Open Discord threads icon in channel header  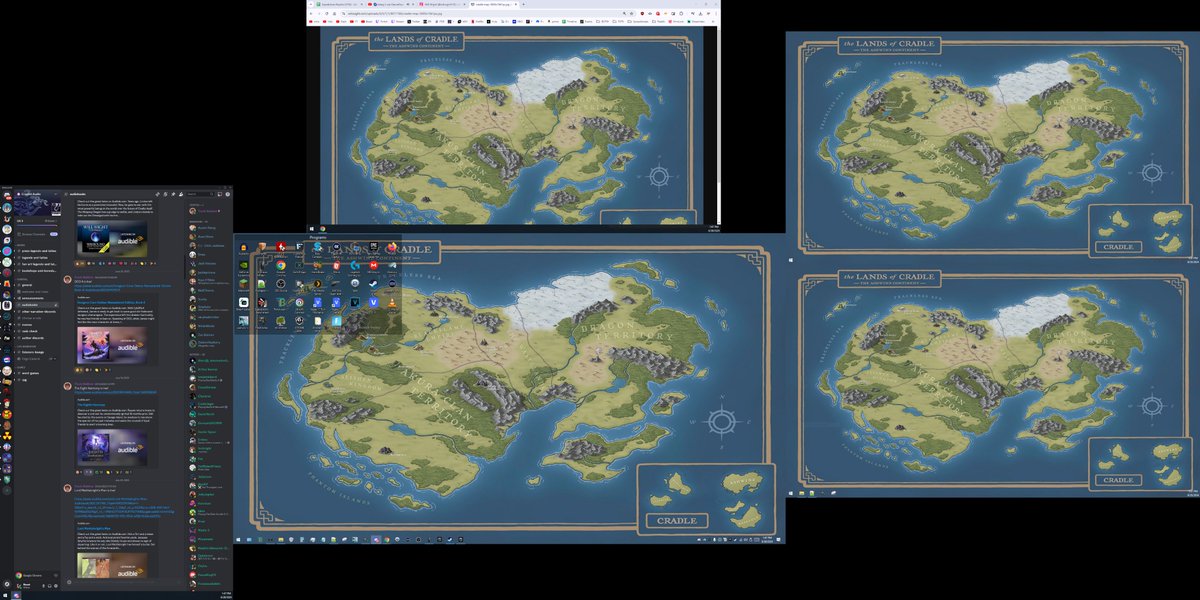pyautogui.click(x=157, y=194)
